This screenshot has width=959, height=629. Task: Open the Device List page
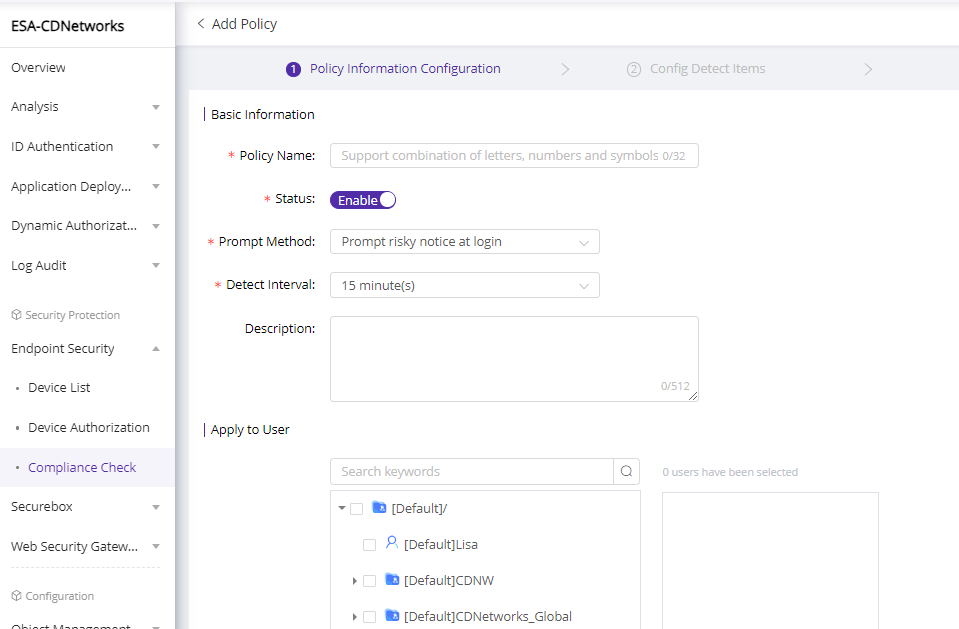tap(59, 387)
